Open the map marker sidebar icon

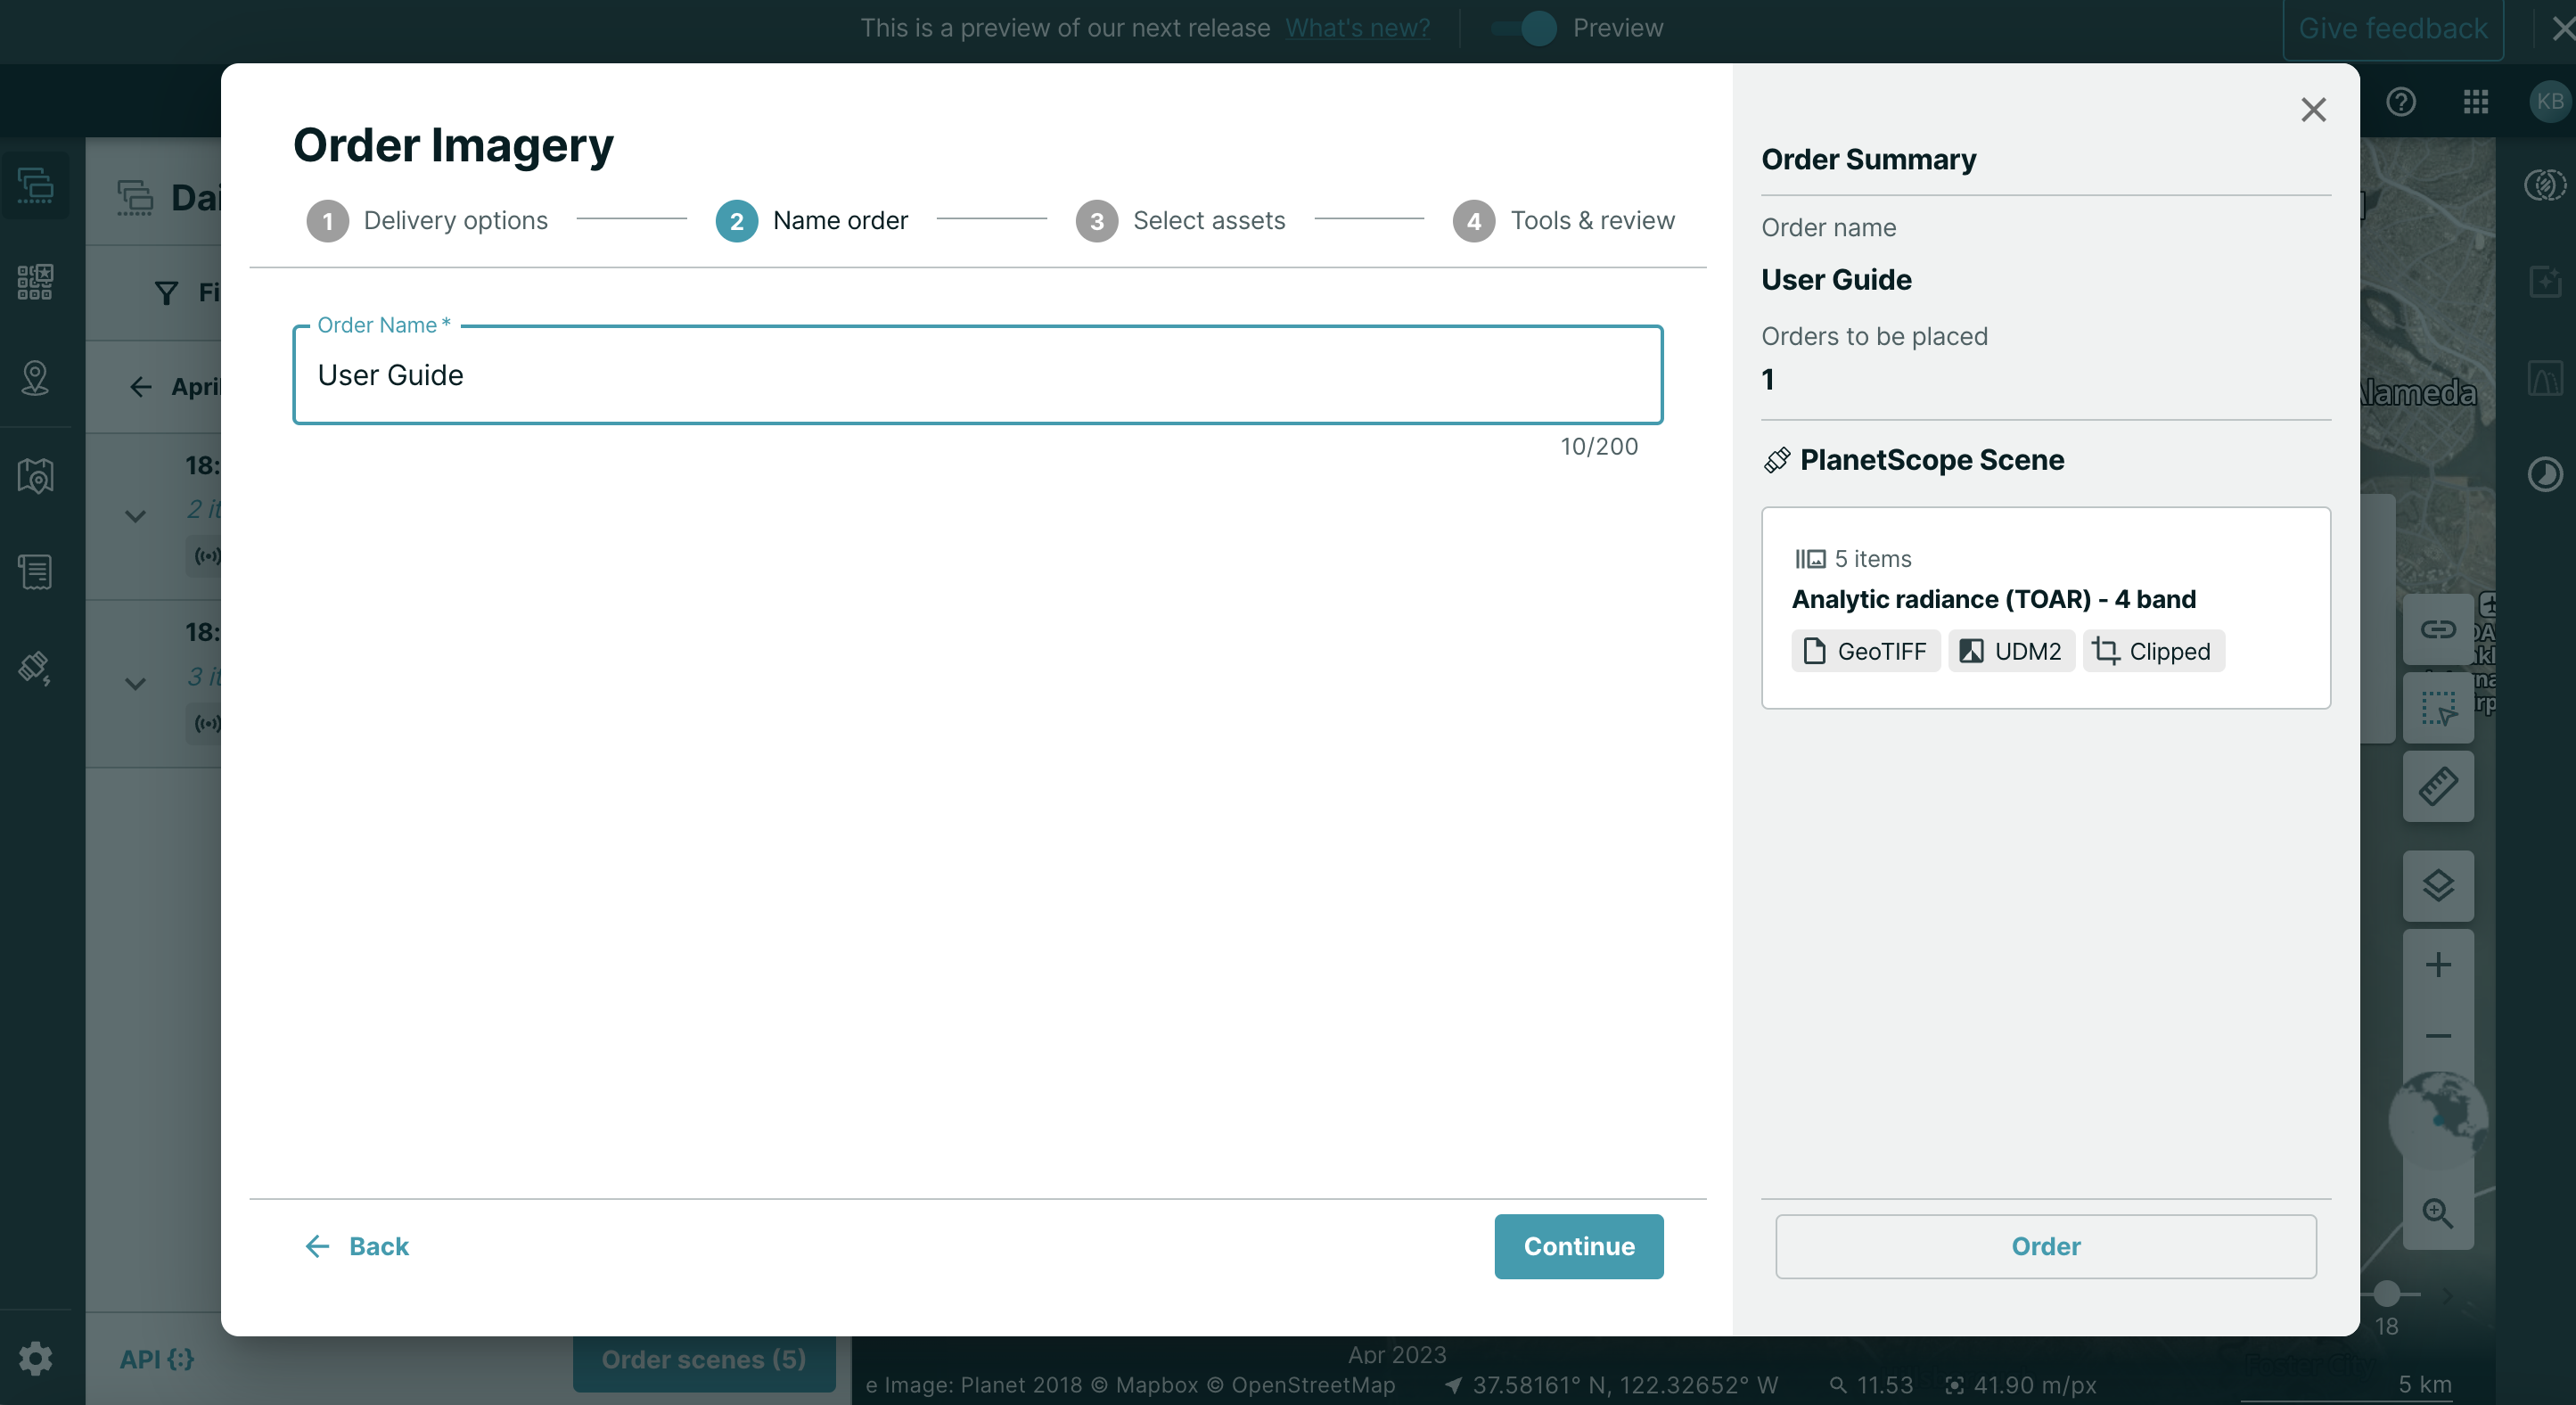click(35, 475)
